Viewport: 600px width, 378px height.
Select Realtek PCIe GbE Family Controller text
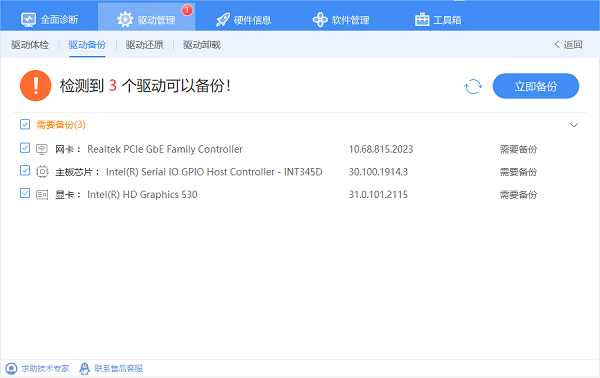(x=165, y=149)
